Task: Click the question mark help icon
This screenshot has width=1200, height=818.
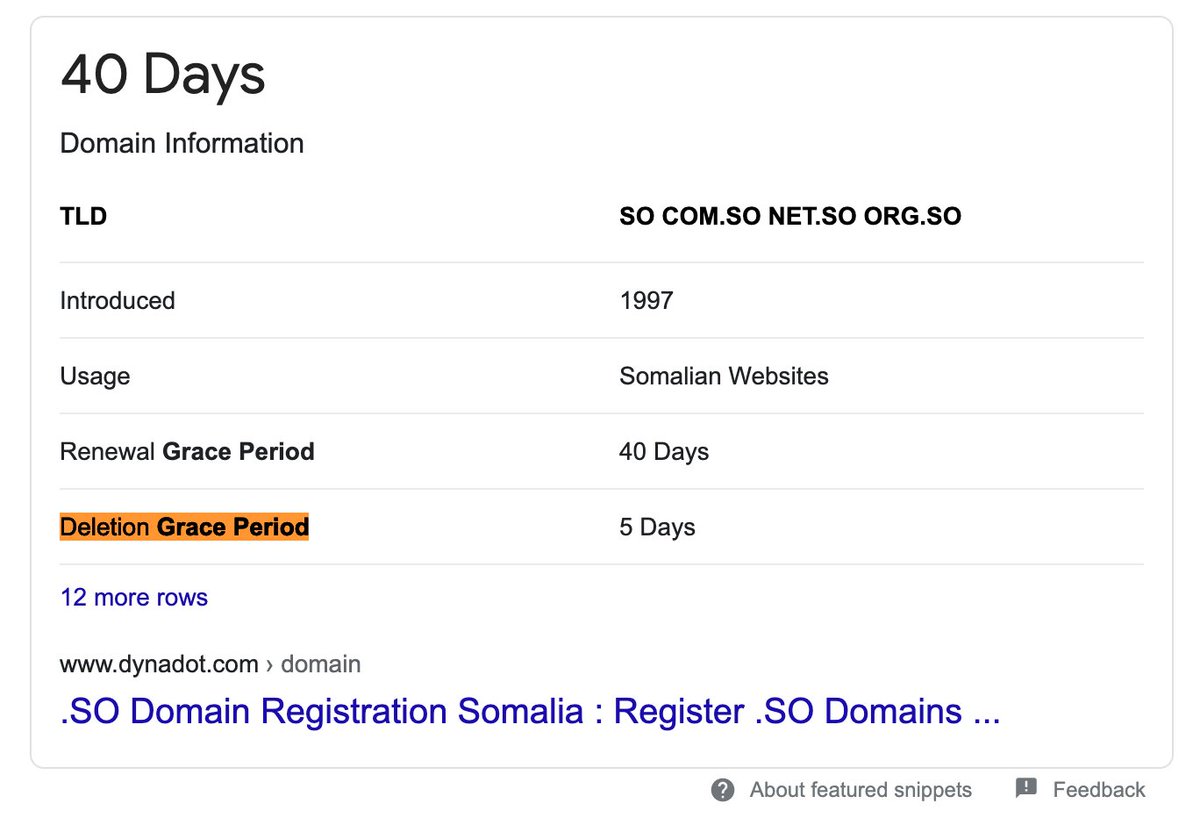Action: (723, 790)
